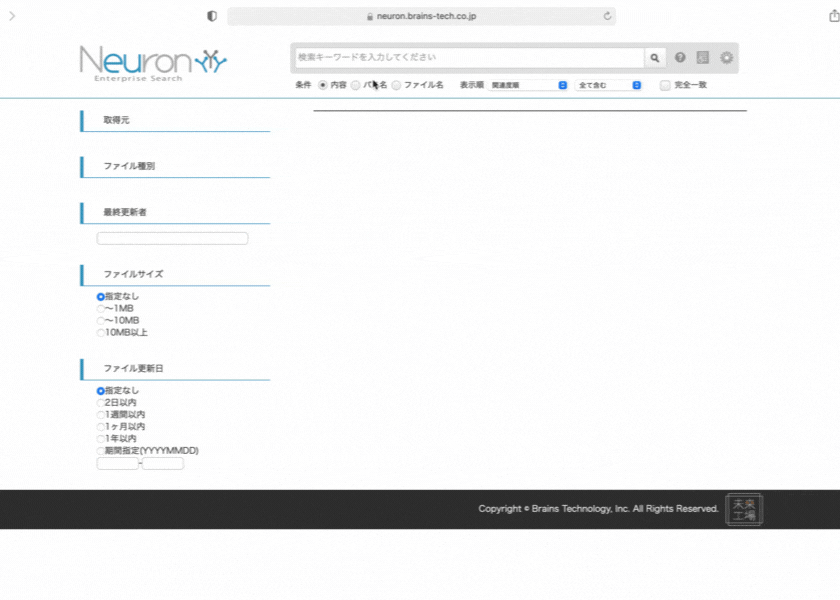Click the browser privacy shield icon
Viewport: 840px width, 600px height.
[x=212, y=16]
